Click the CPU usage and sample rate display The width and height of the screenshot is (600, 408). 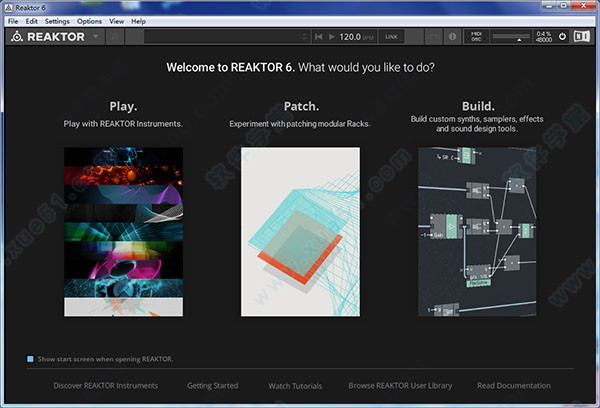point(544,37)
